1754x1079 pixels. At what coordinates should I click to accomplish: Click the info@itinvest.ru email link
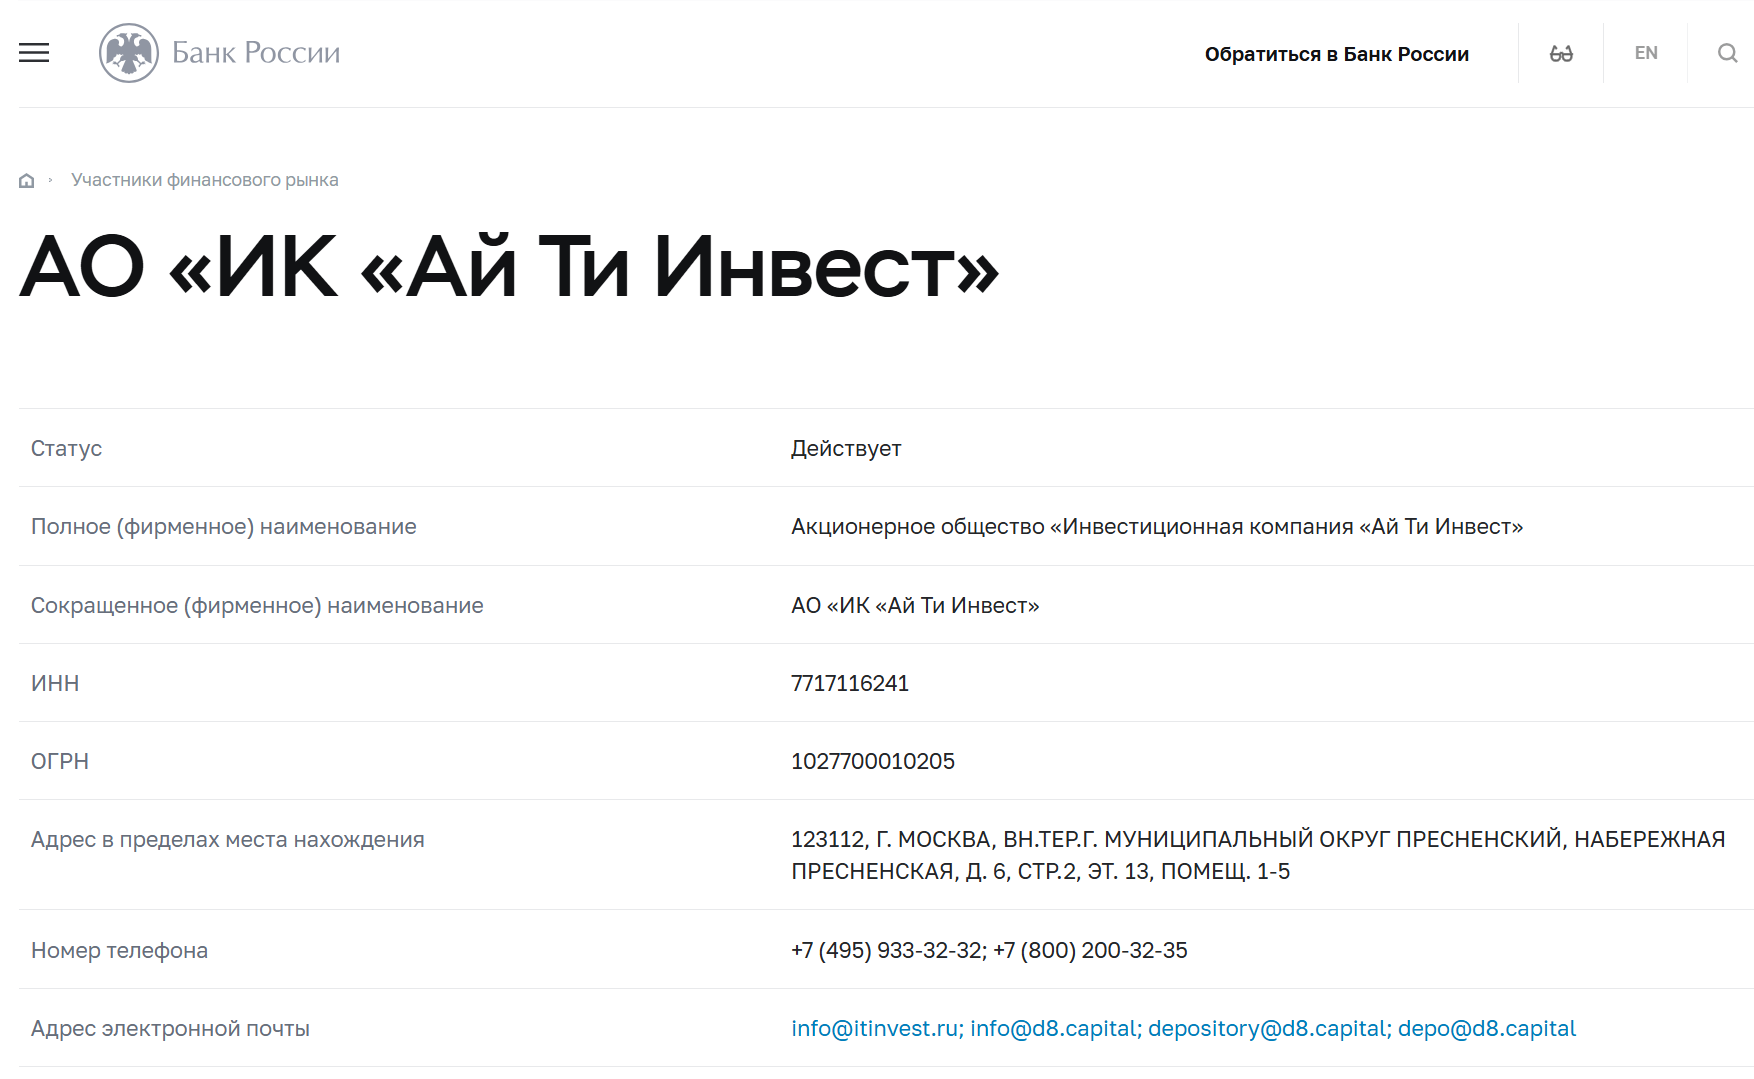coord(874,1028)
